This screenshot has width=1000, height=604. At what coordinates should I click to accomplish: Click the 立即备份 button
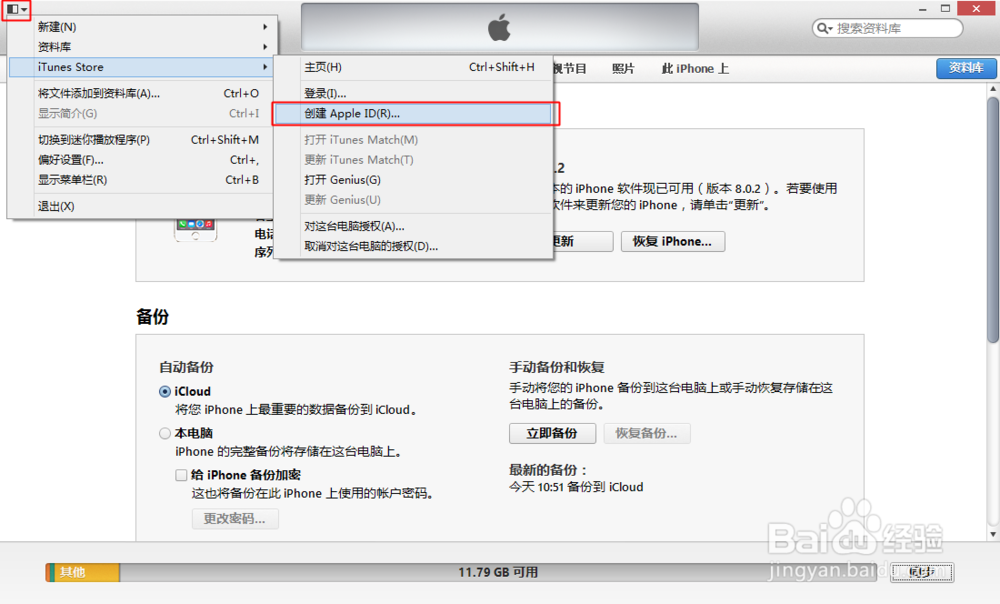[552, 433]
